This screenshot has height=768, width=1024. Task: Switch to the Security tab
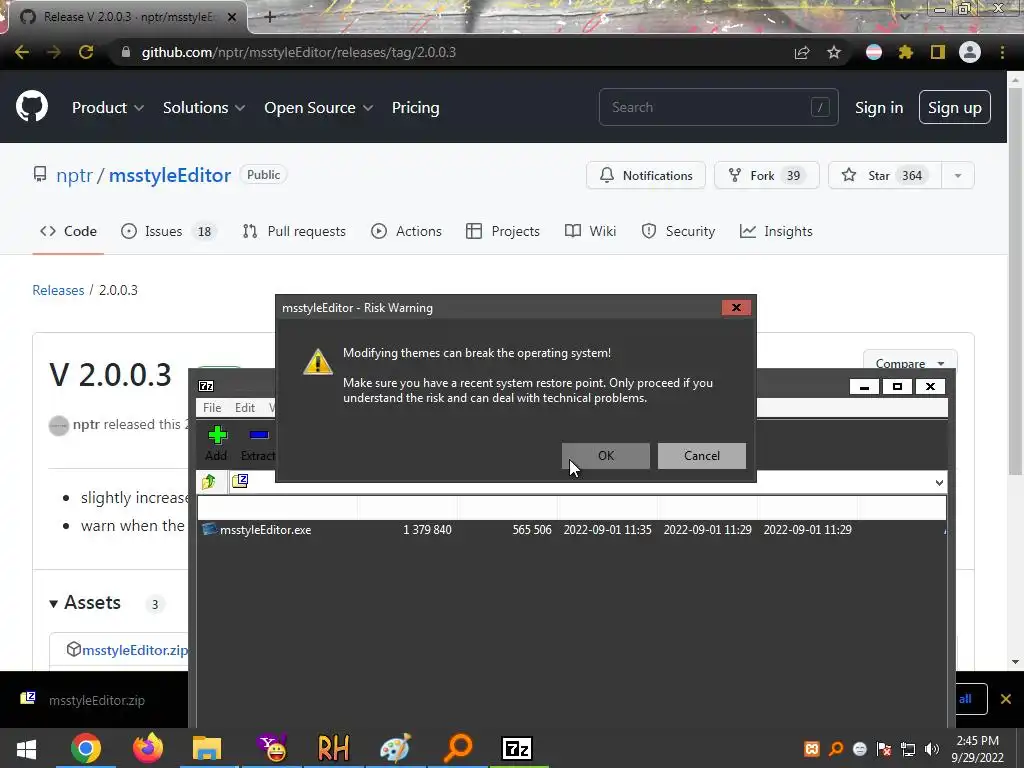(x=678, y=231)
